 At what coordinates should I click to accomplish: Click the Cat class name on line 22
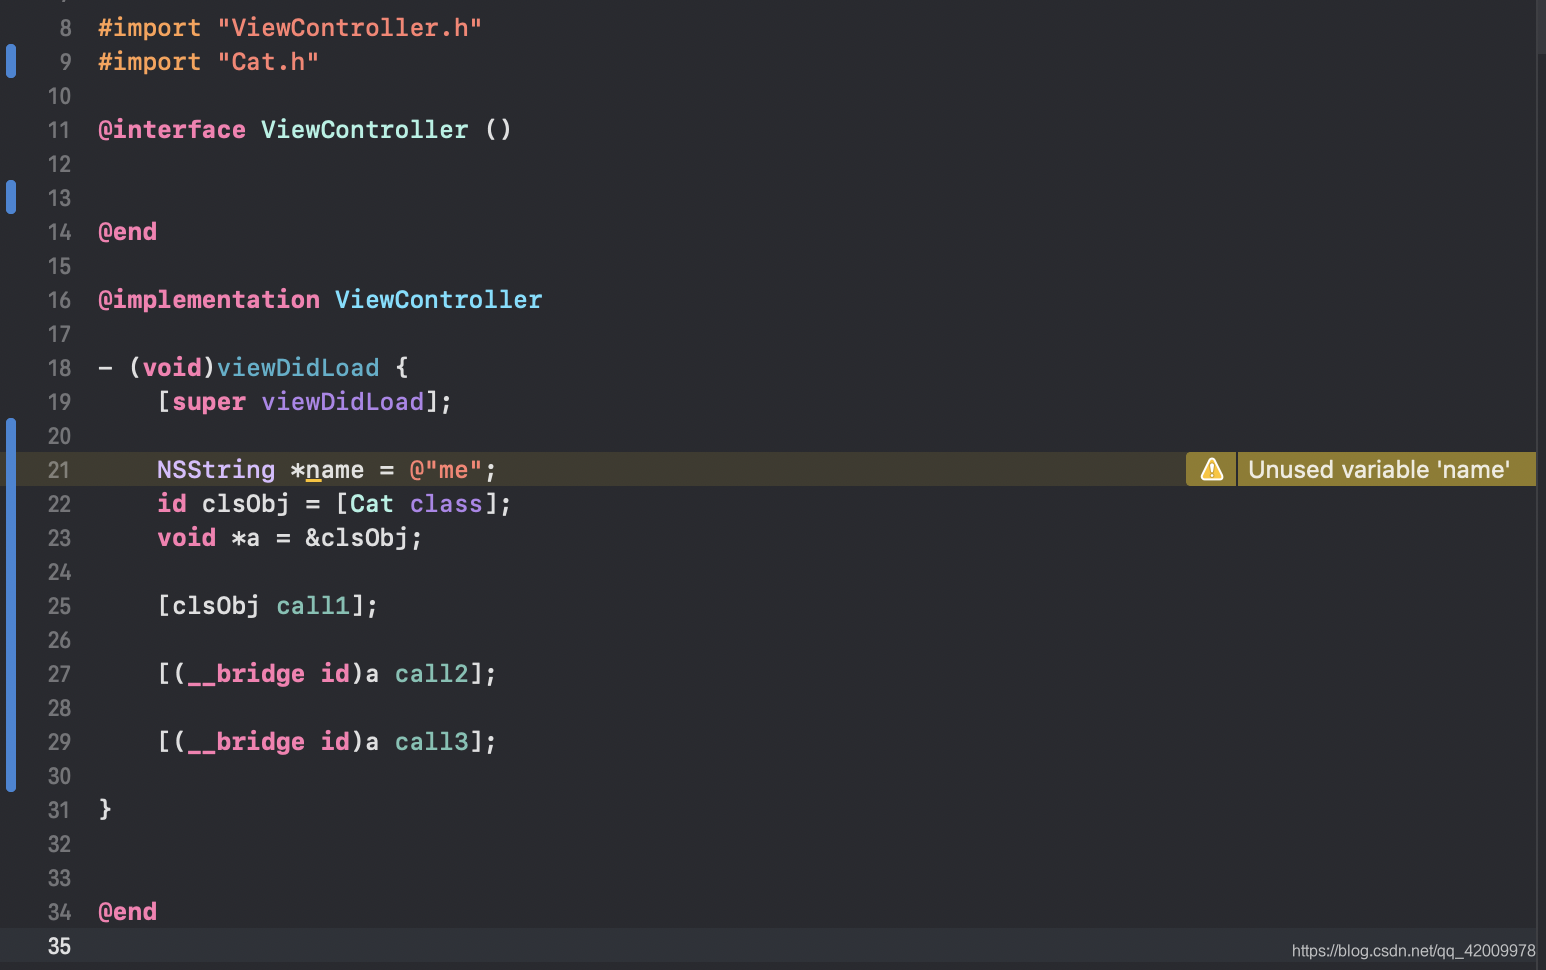pyautogui.click(x=372, y=504)
